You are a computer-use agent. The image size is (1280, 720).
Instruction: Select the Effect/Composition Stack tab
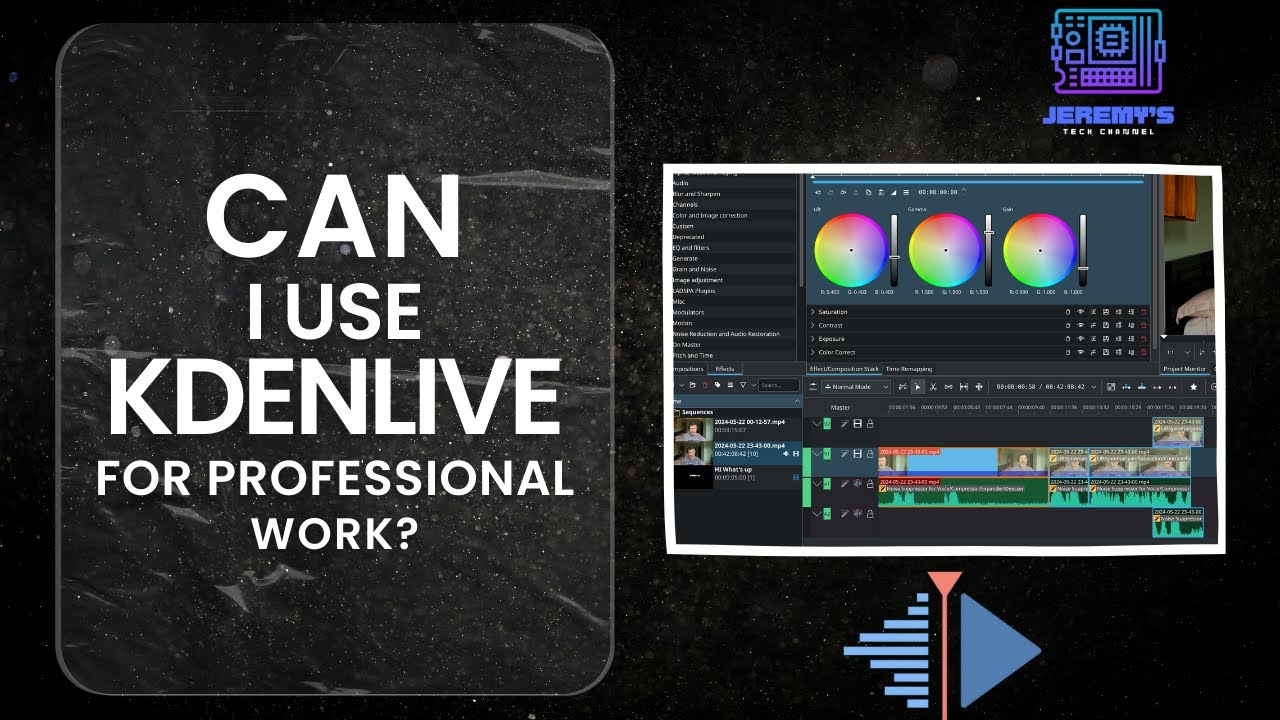[844, 369]
